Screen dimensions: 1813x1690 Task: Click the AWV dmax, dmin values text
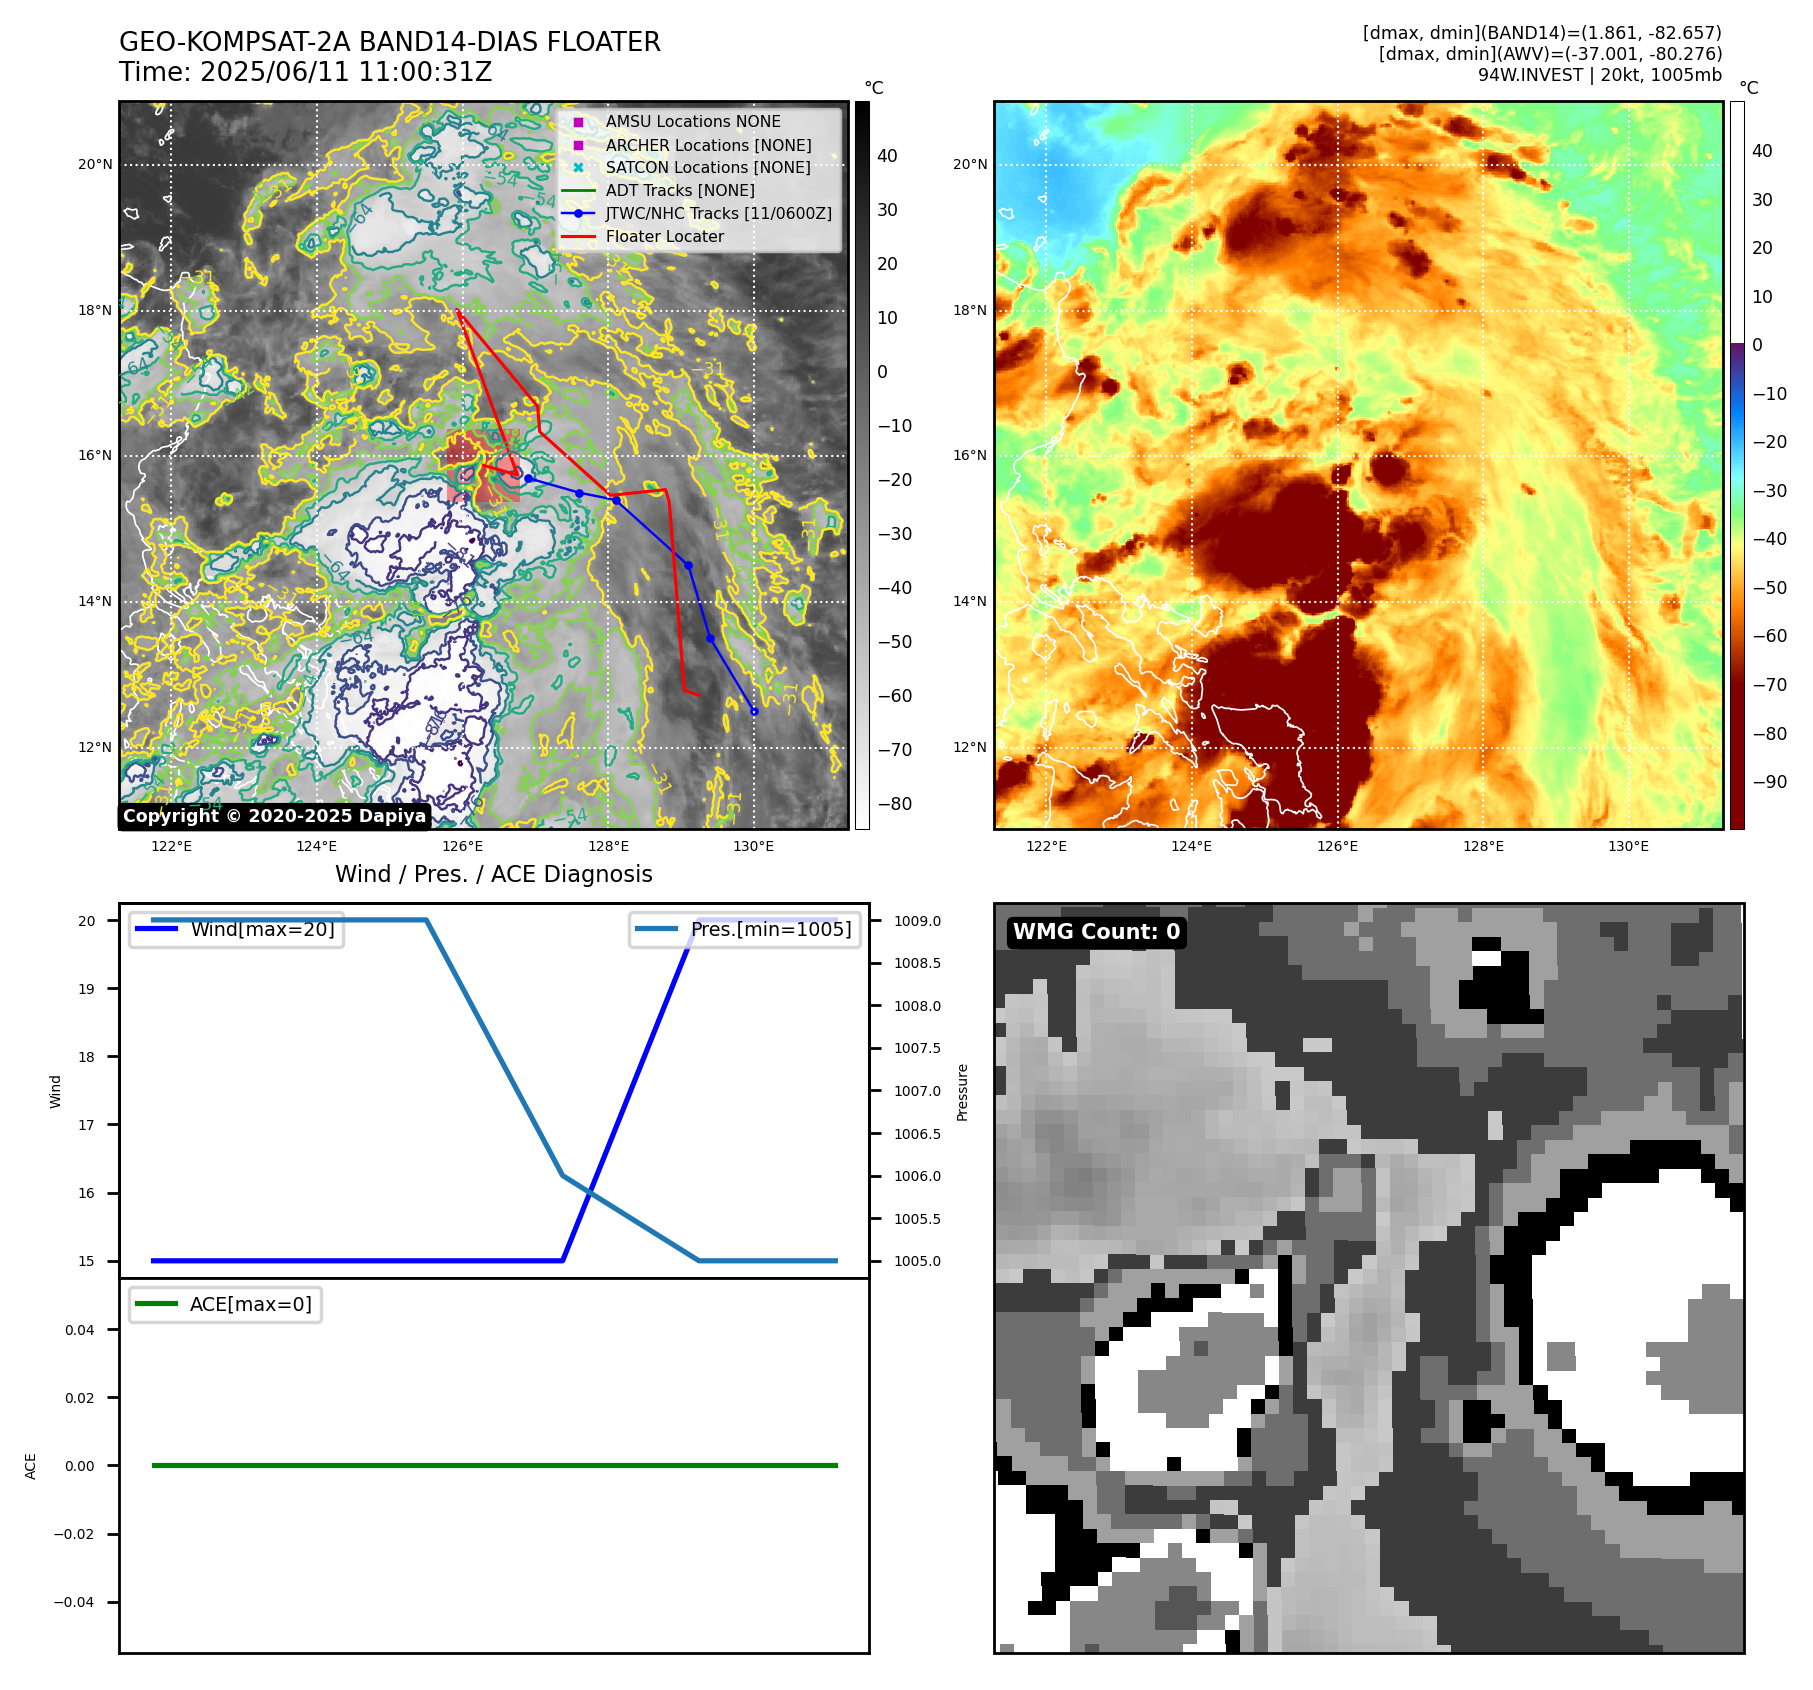[1550, 54]
